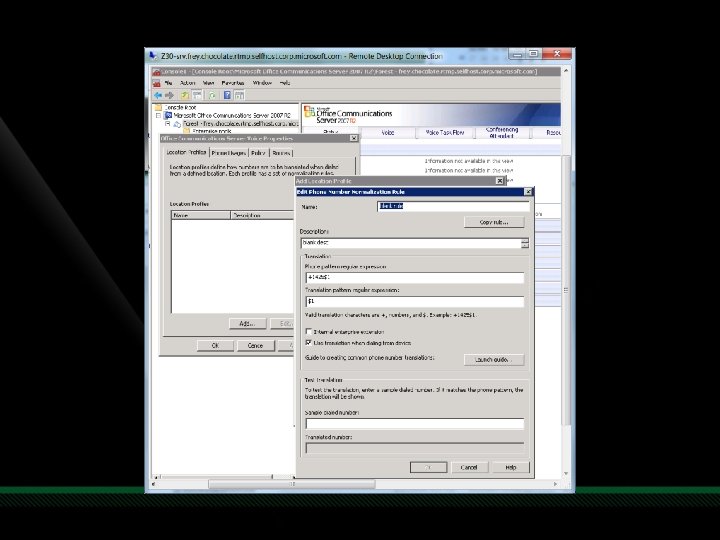The width and height of the screenshot is (720, 540).
Task: Click the Translation pattern regular expression field
Action: 415,302
